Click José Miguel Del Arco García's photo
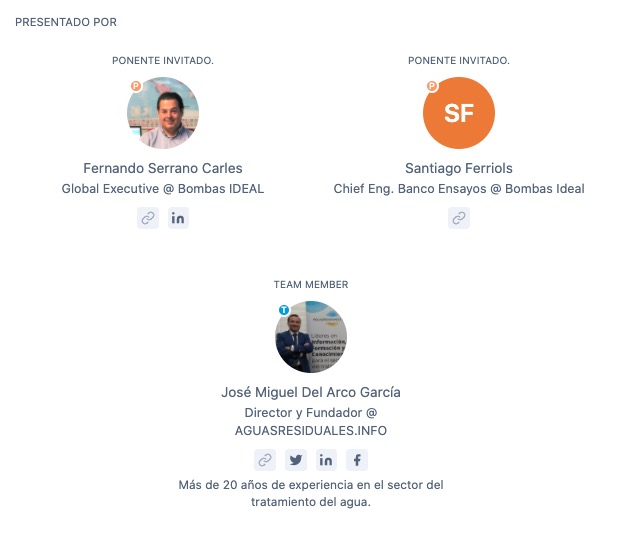 pos(311,337)
